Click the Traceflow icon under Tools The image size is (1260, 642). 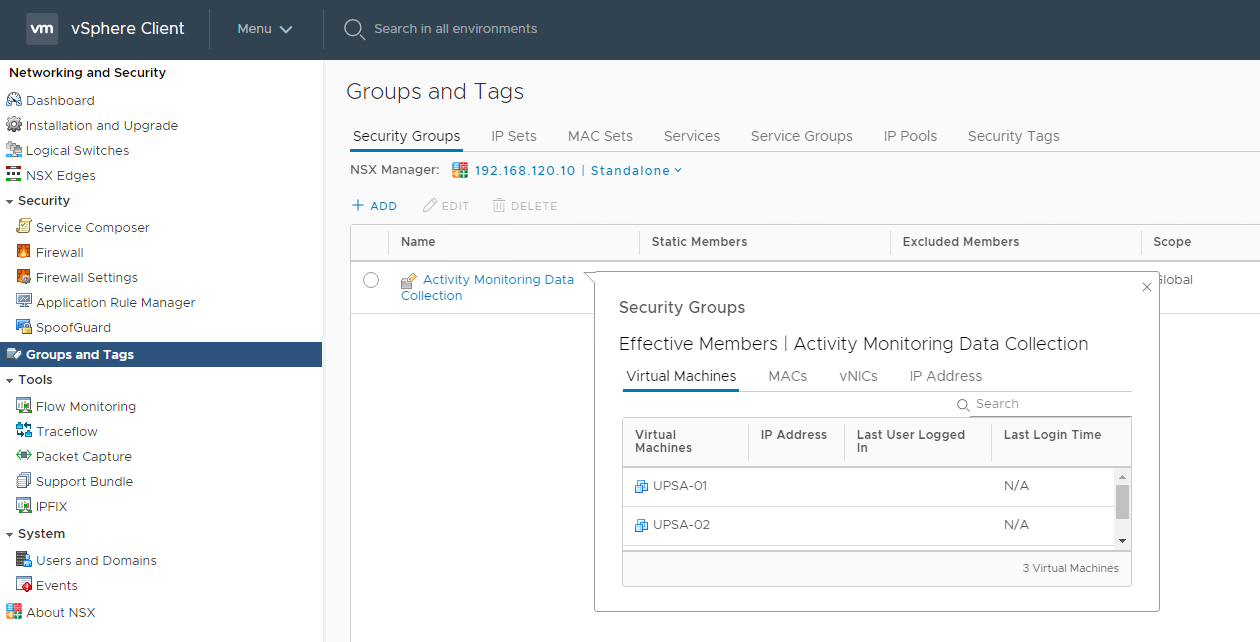click(x=24, y=431)
